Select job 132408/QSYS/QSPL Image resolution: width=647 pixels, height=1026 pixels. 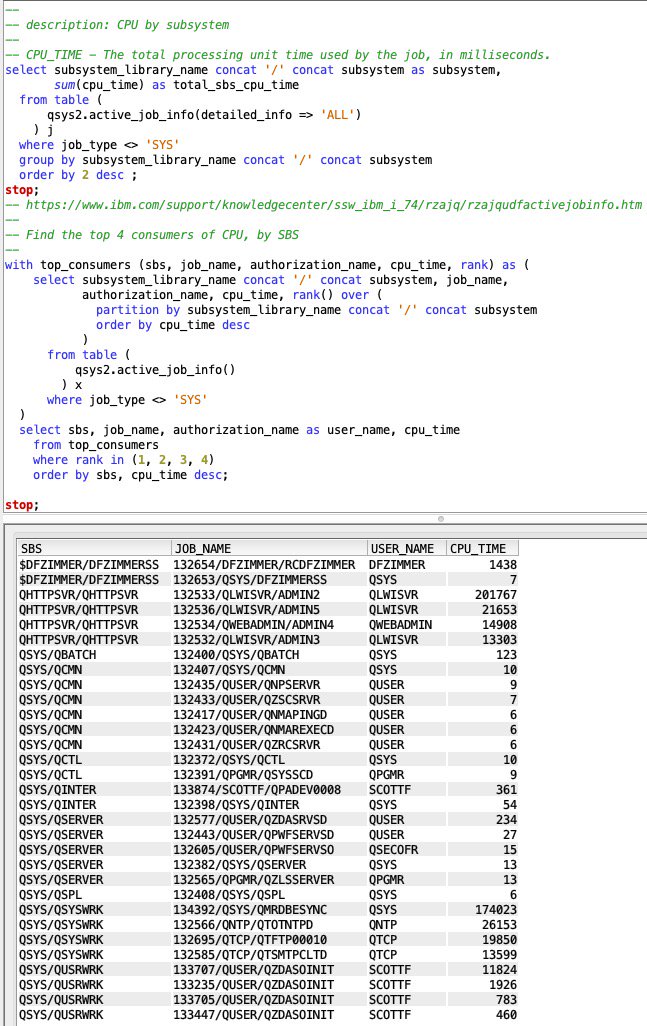(229, 894)
